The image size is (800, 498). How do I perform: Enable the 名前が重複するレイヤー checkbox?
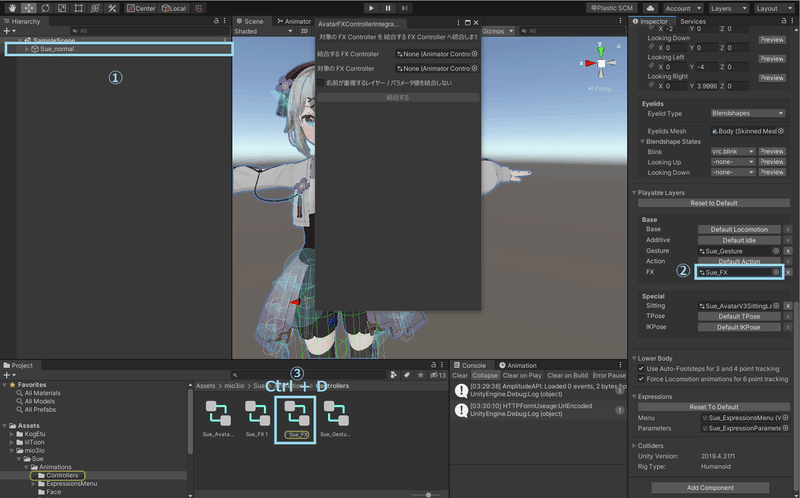click(x=320, y=83)
